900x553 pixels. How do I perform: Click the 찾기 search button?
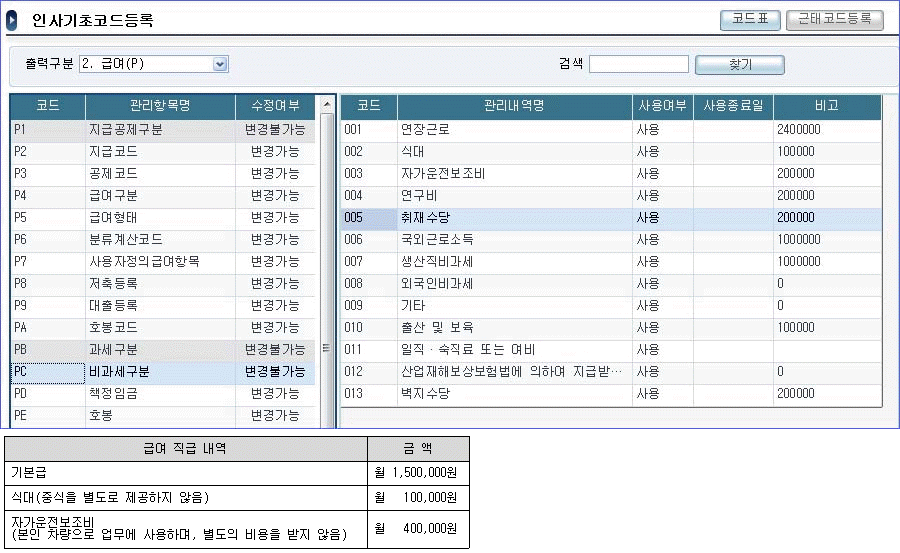pyautogui.click(x=739, y=65)
